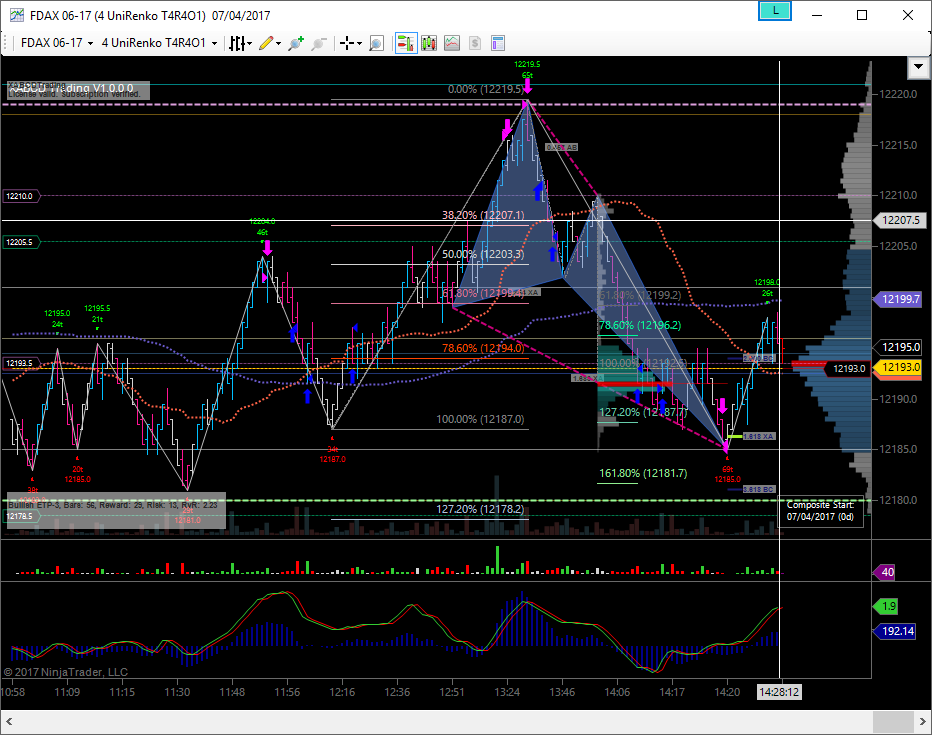Click the 40 volume indicator marker

click(884, 572)
